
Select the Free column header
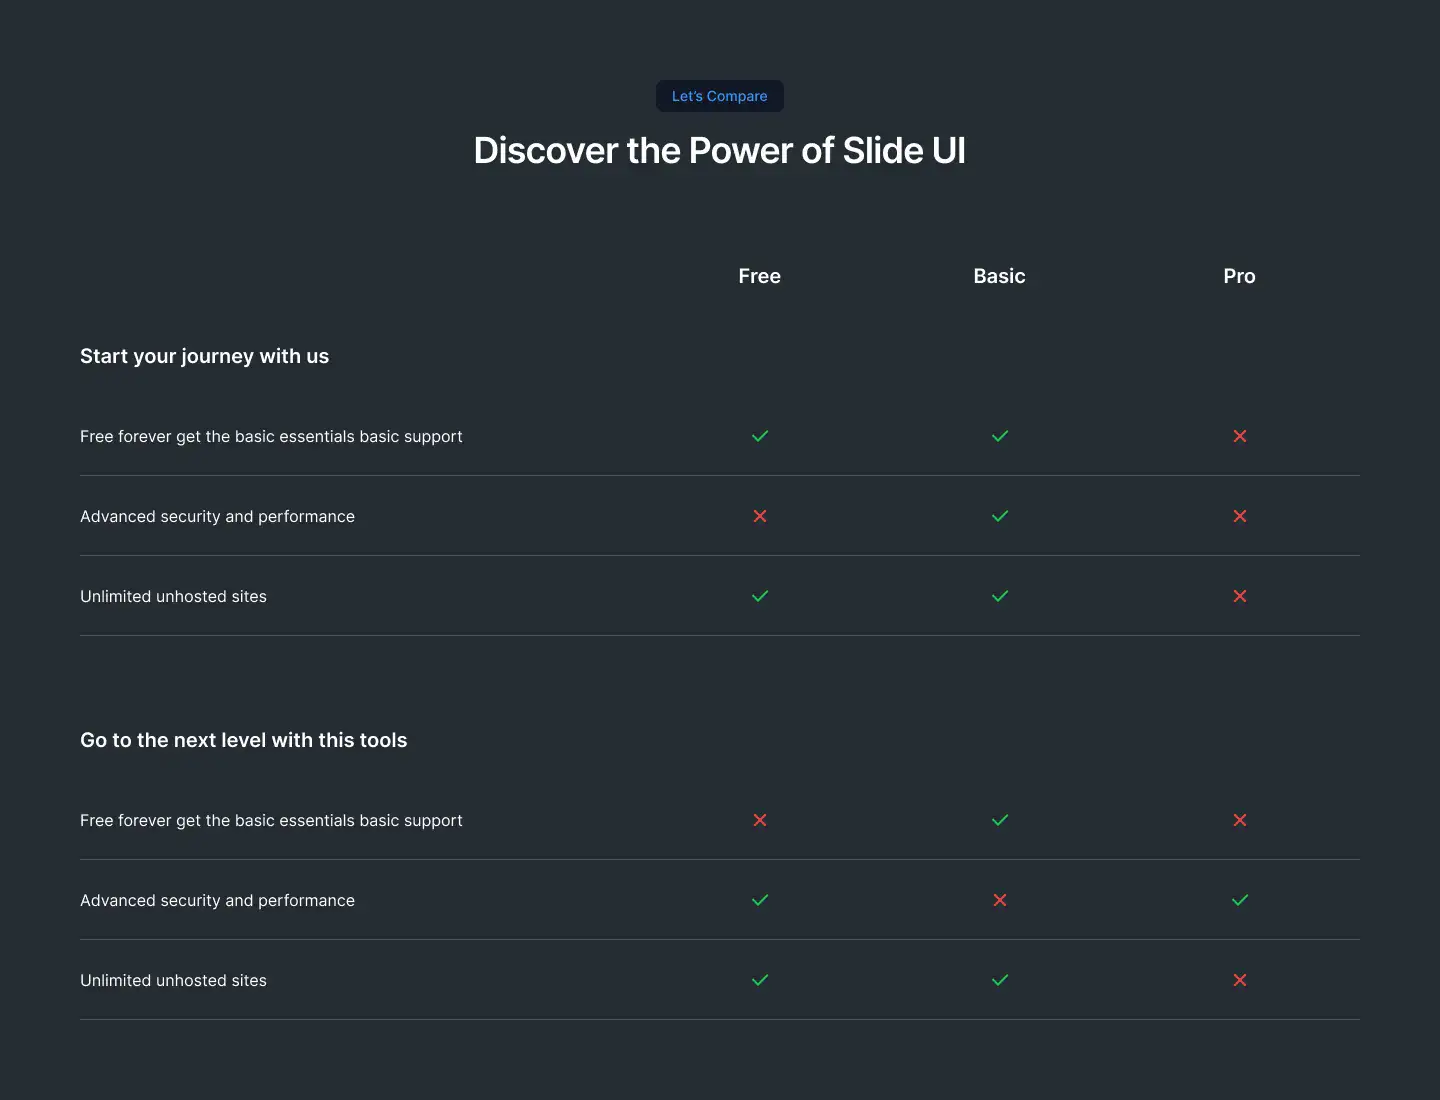tap(760, 276)
